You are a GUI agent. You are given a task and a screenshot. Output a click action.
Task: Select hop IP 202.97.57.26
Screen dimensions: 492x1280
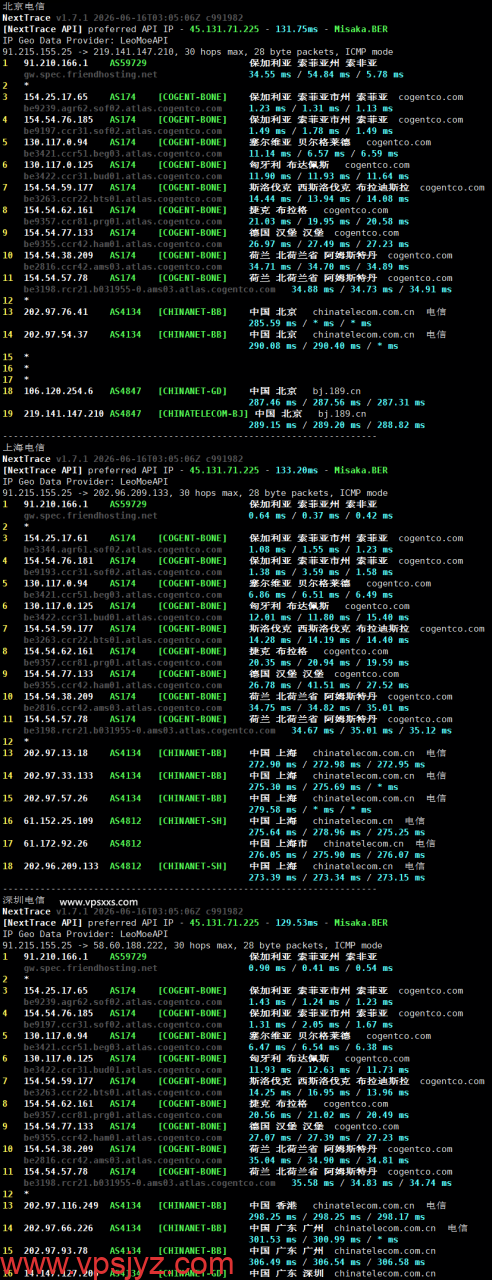(x=54, y=798)
